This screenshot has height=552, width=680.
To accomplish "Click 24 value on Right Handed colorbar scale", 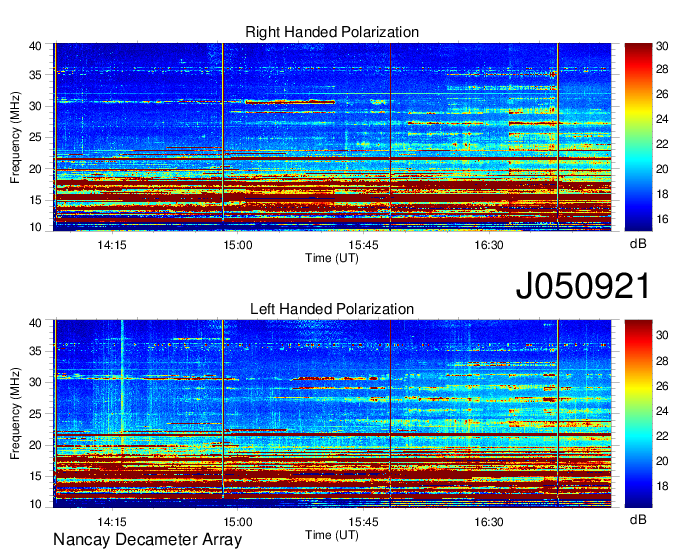I will (x=662, y=119).
